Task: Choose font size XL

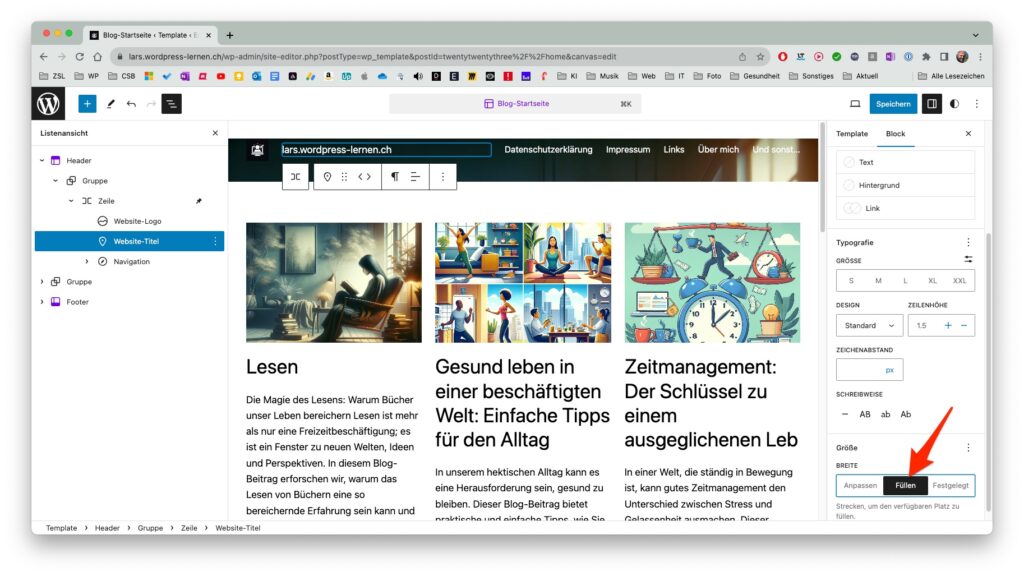Action: click(932, 281)
